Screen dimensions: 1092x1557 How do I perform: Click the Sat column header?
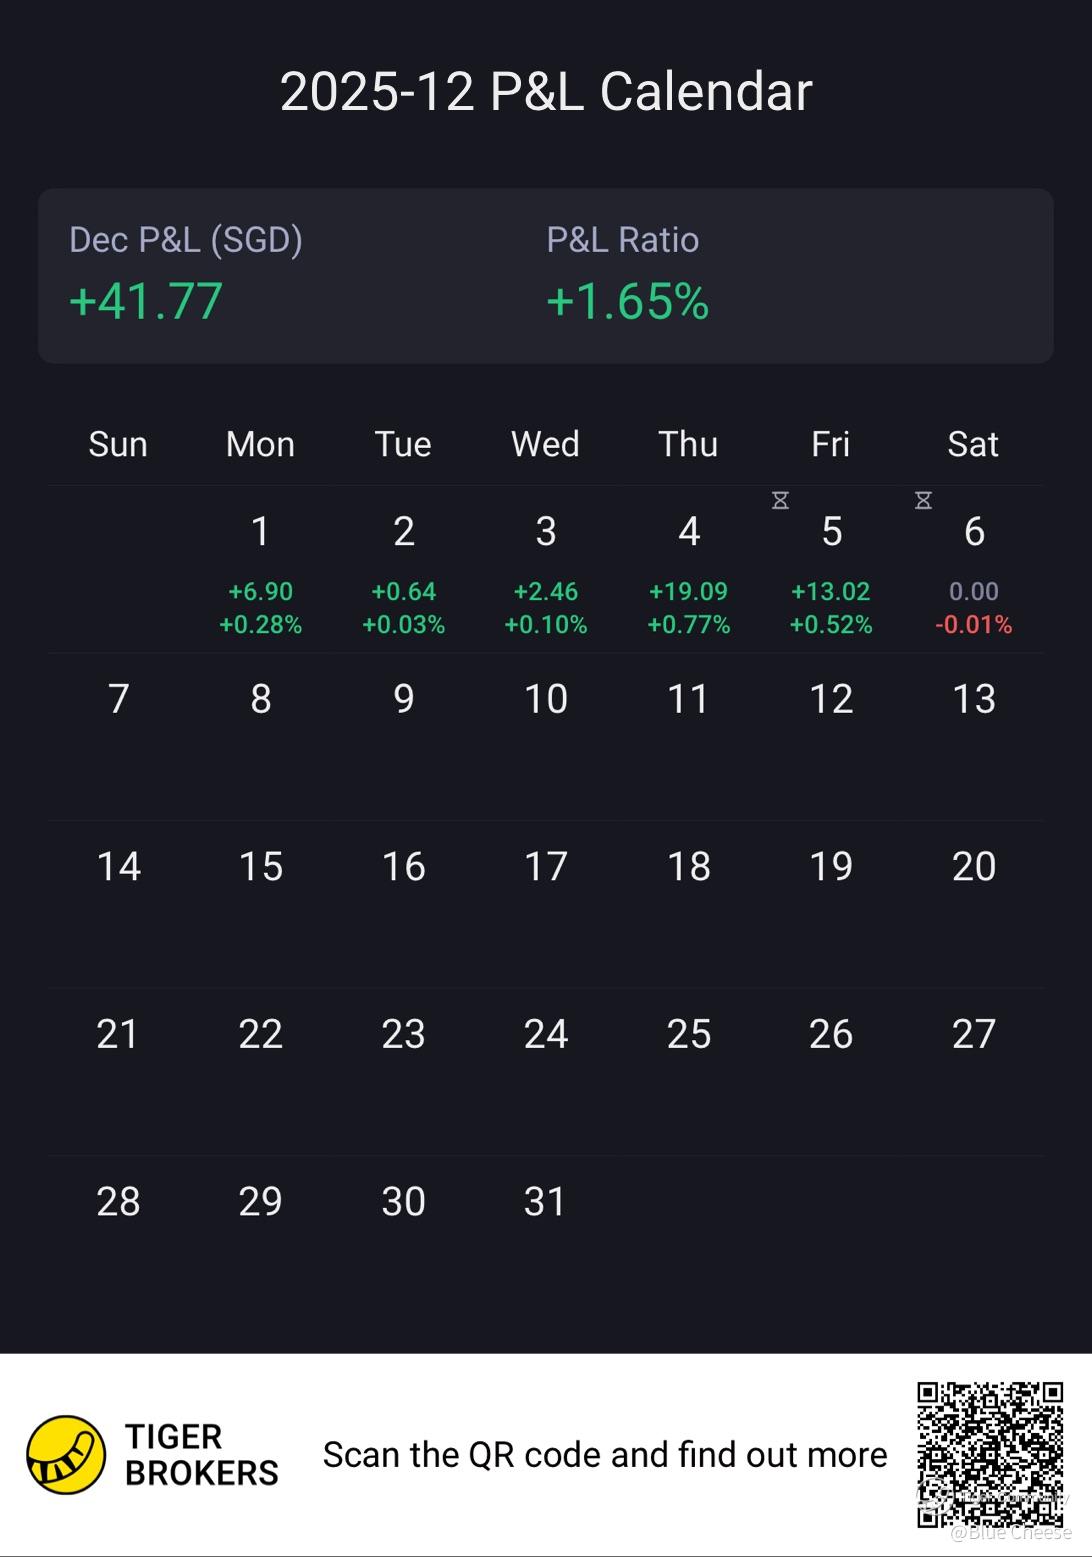[973, 444]
